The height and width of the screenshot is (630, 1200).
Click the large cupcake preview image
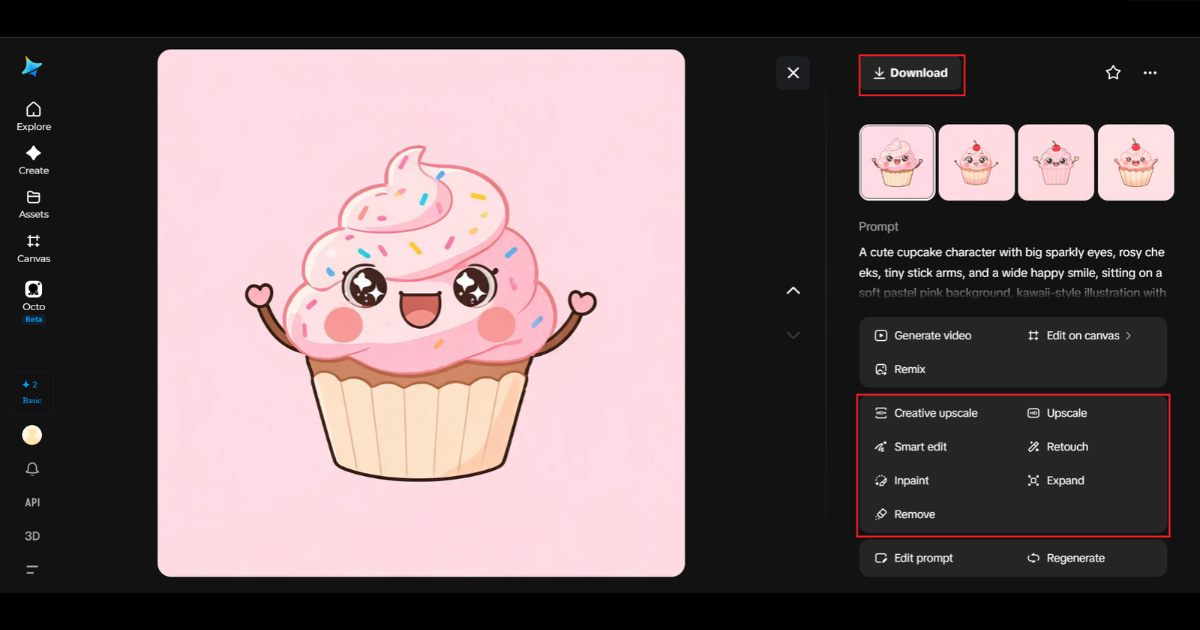point(421,313)
